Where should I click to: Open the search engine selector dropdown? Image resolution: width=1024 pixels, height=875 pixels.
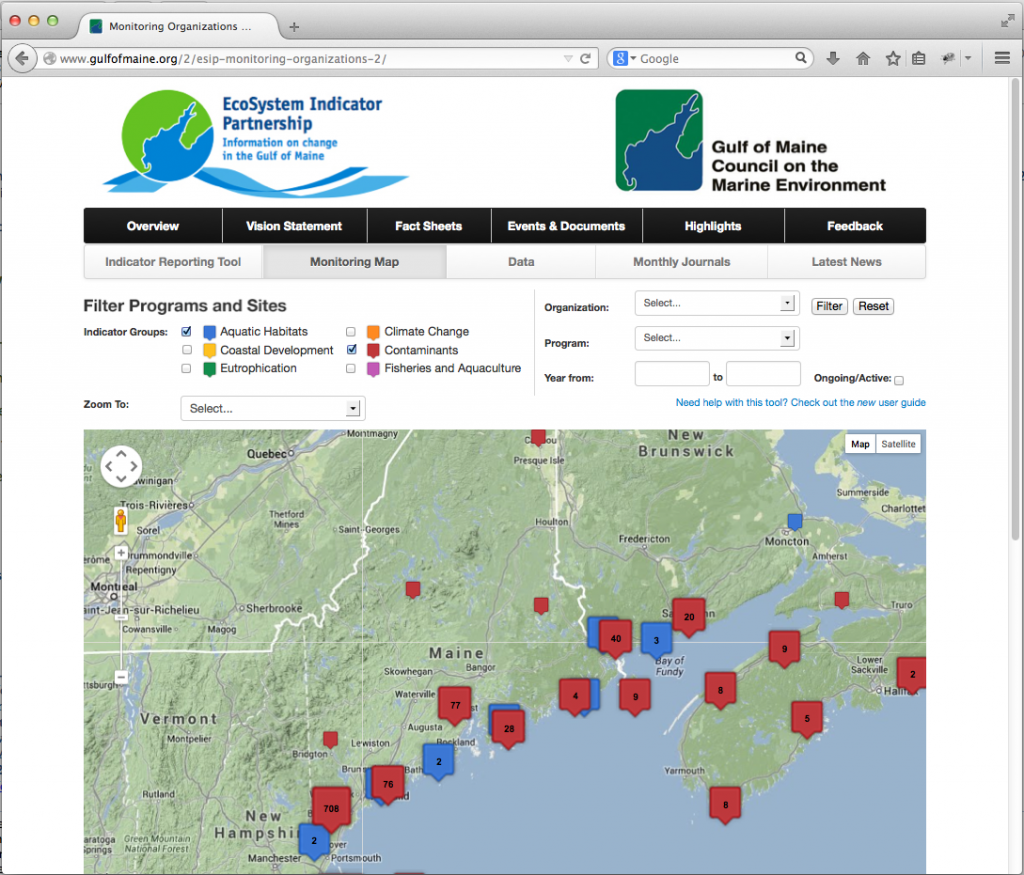tap(624, 58)
